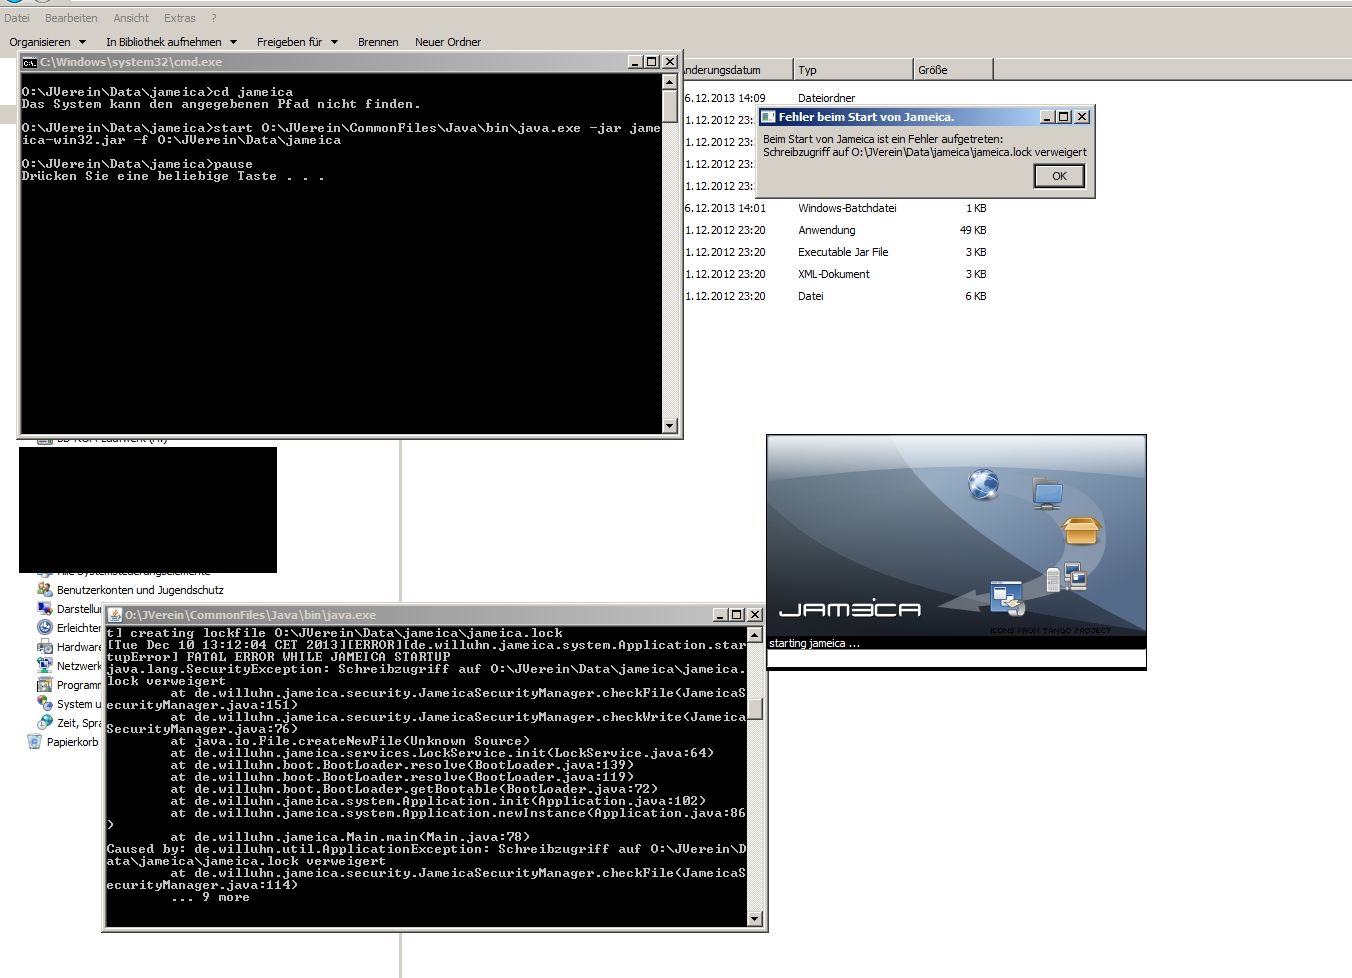Click 1 KB size cell
1352x978 pixels.
[x=976, y=208]
